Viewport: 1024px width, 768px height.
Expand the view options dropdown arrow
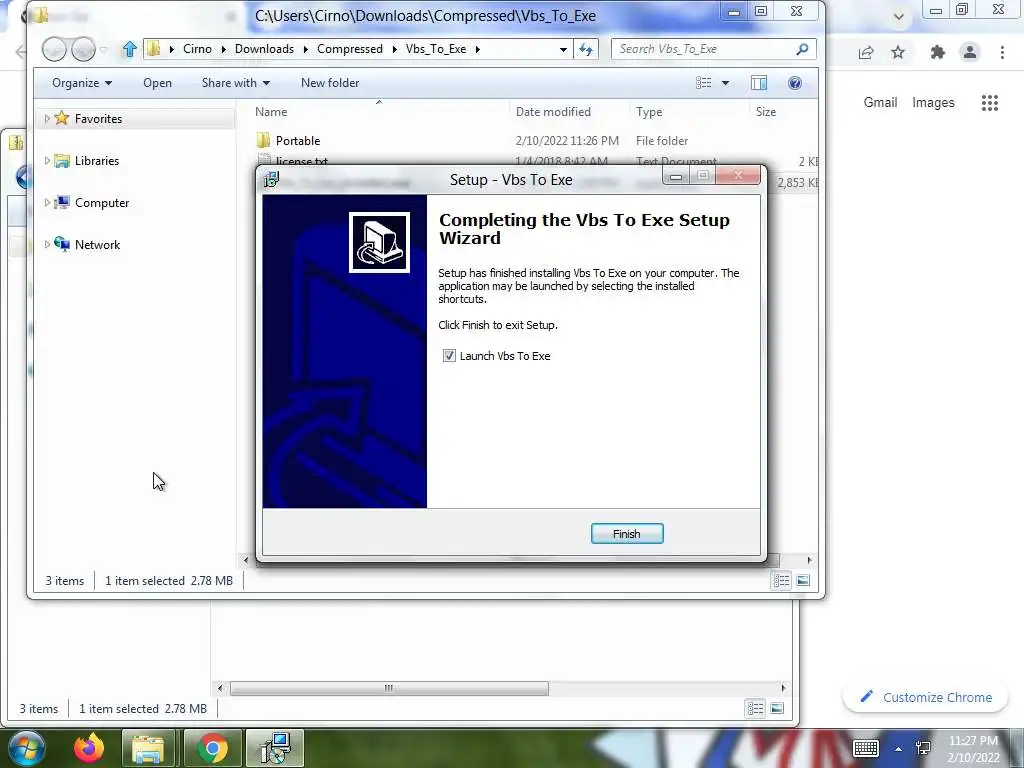pos(725,83)
